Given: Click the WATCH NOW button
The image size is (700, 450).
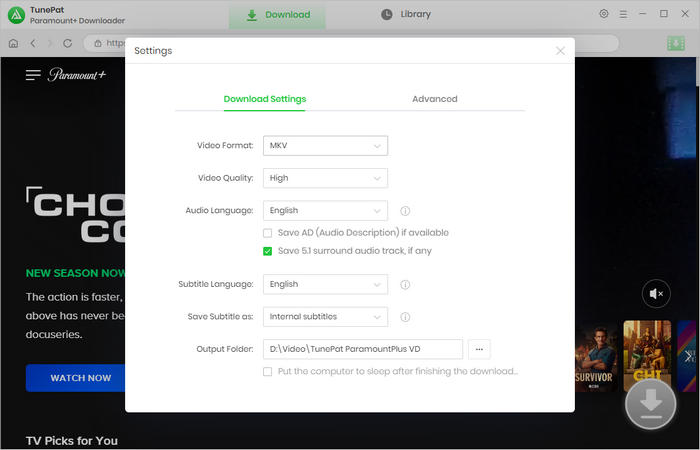Looking at the screenshot, I should (x=76, y=378).
